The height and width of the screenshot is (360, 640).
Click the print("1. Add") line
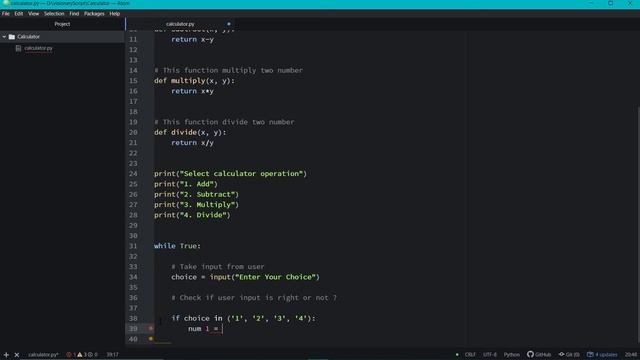coord(186,184)
